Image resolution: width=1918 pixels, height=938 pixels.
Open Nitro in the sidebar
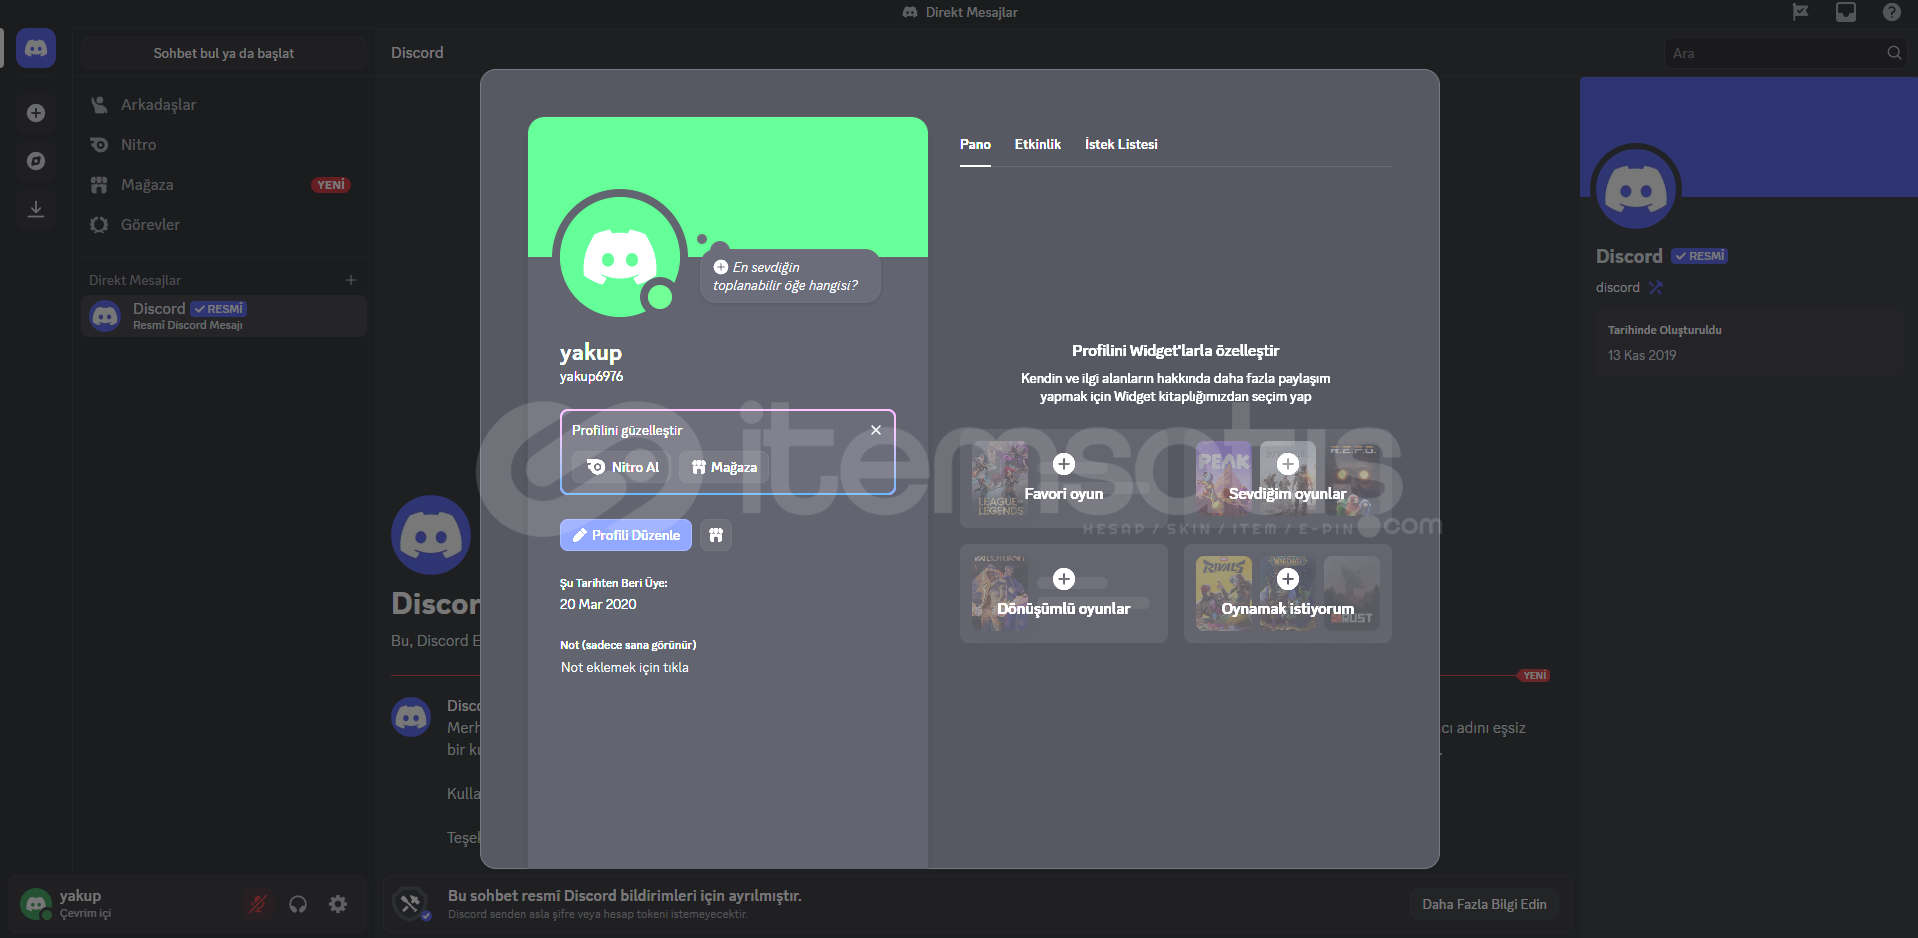pyautogui.click(x=224, y=145)
